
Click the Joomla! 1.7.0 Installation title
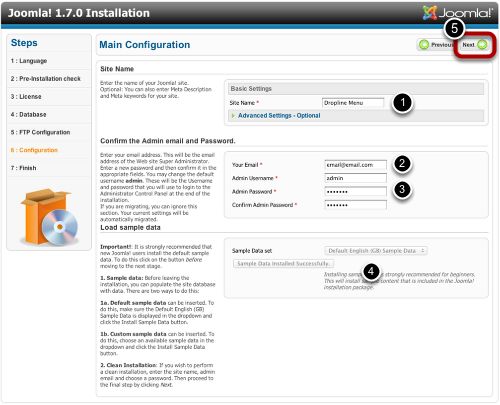pos(79,13)
